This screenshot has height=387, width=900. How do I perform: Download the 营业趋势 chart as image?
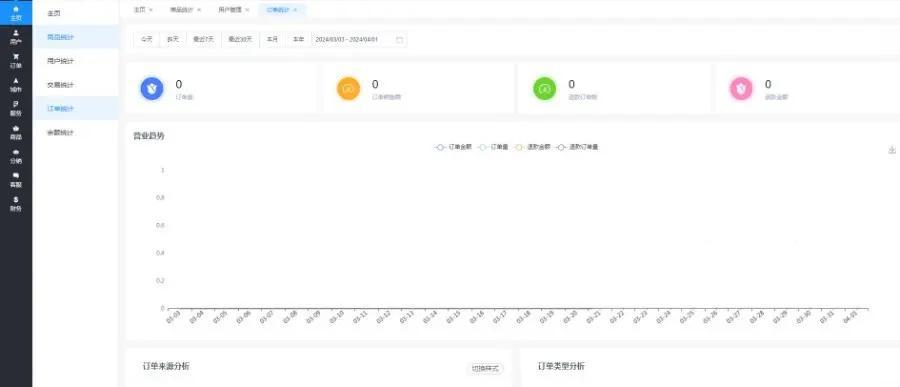point(891,150)
